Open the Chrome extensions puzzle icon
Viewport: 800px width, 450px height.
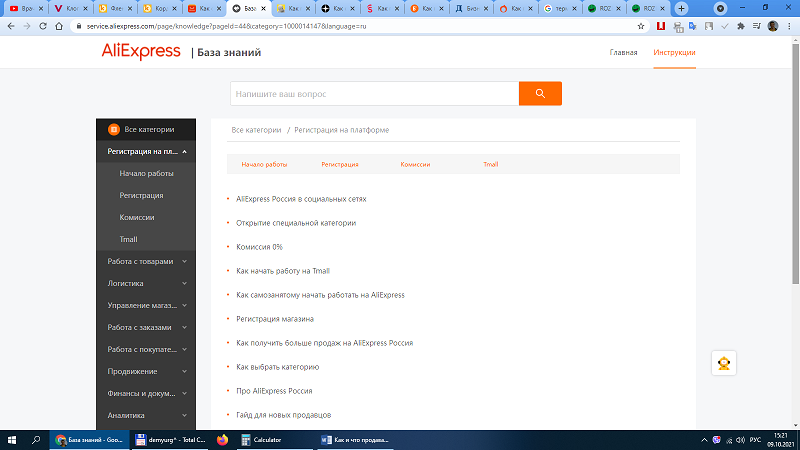[x=741, y=26]
